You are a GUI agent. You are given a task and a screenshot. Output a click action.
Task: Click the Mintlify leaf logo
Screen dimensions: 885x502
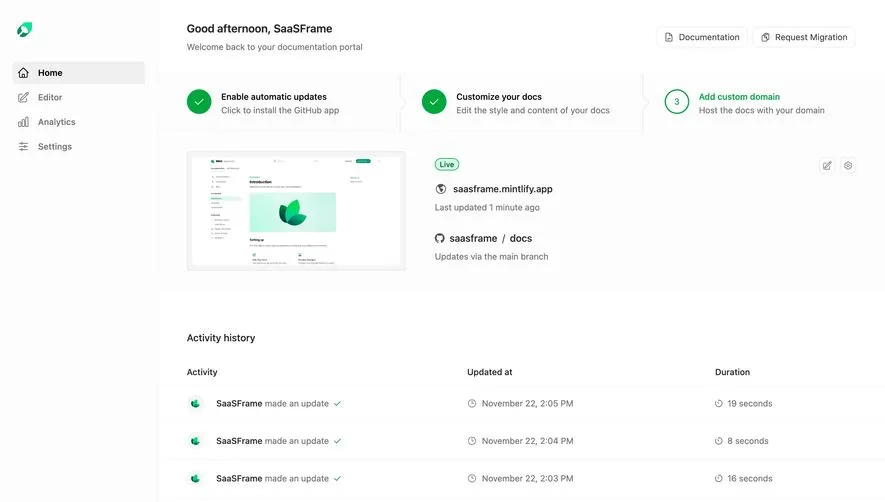24,29
